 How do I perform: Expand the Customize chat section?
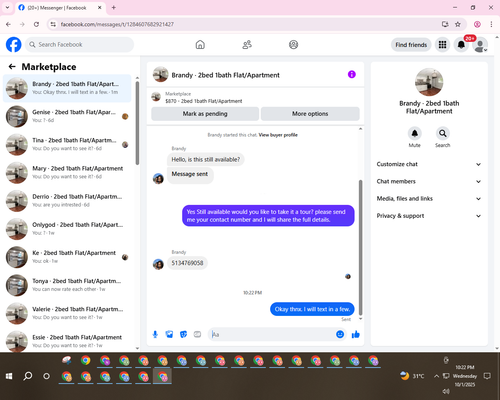(x=429, y=164)
